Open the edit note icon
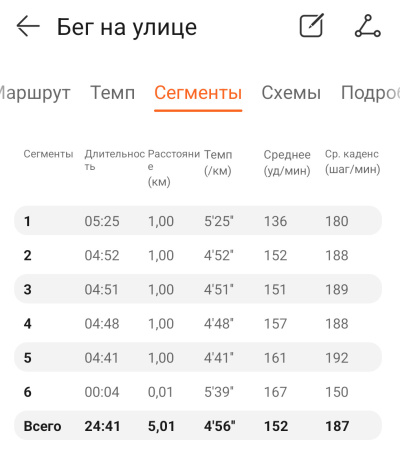Image resolution: width=400 pixels, height=462 pixels. tap(312, 25)
